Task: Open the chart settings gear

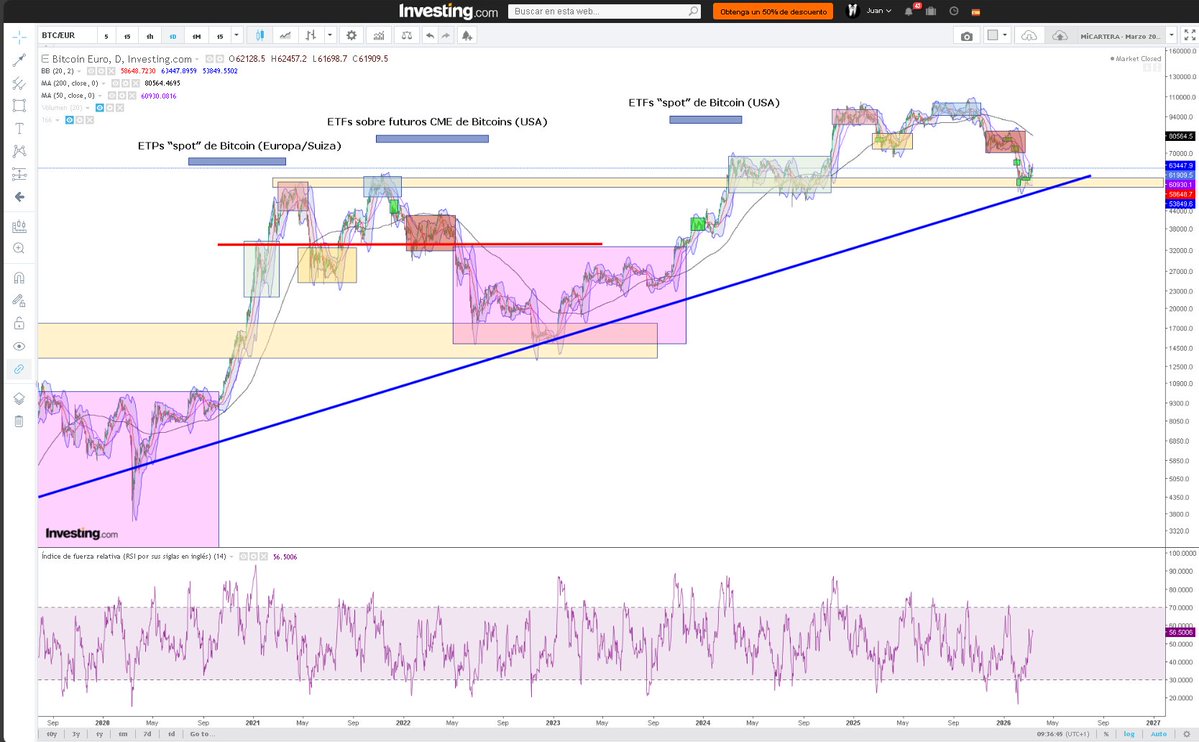Action: [352, 34]
